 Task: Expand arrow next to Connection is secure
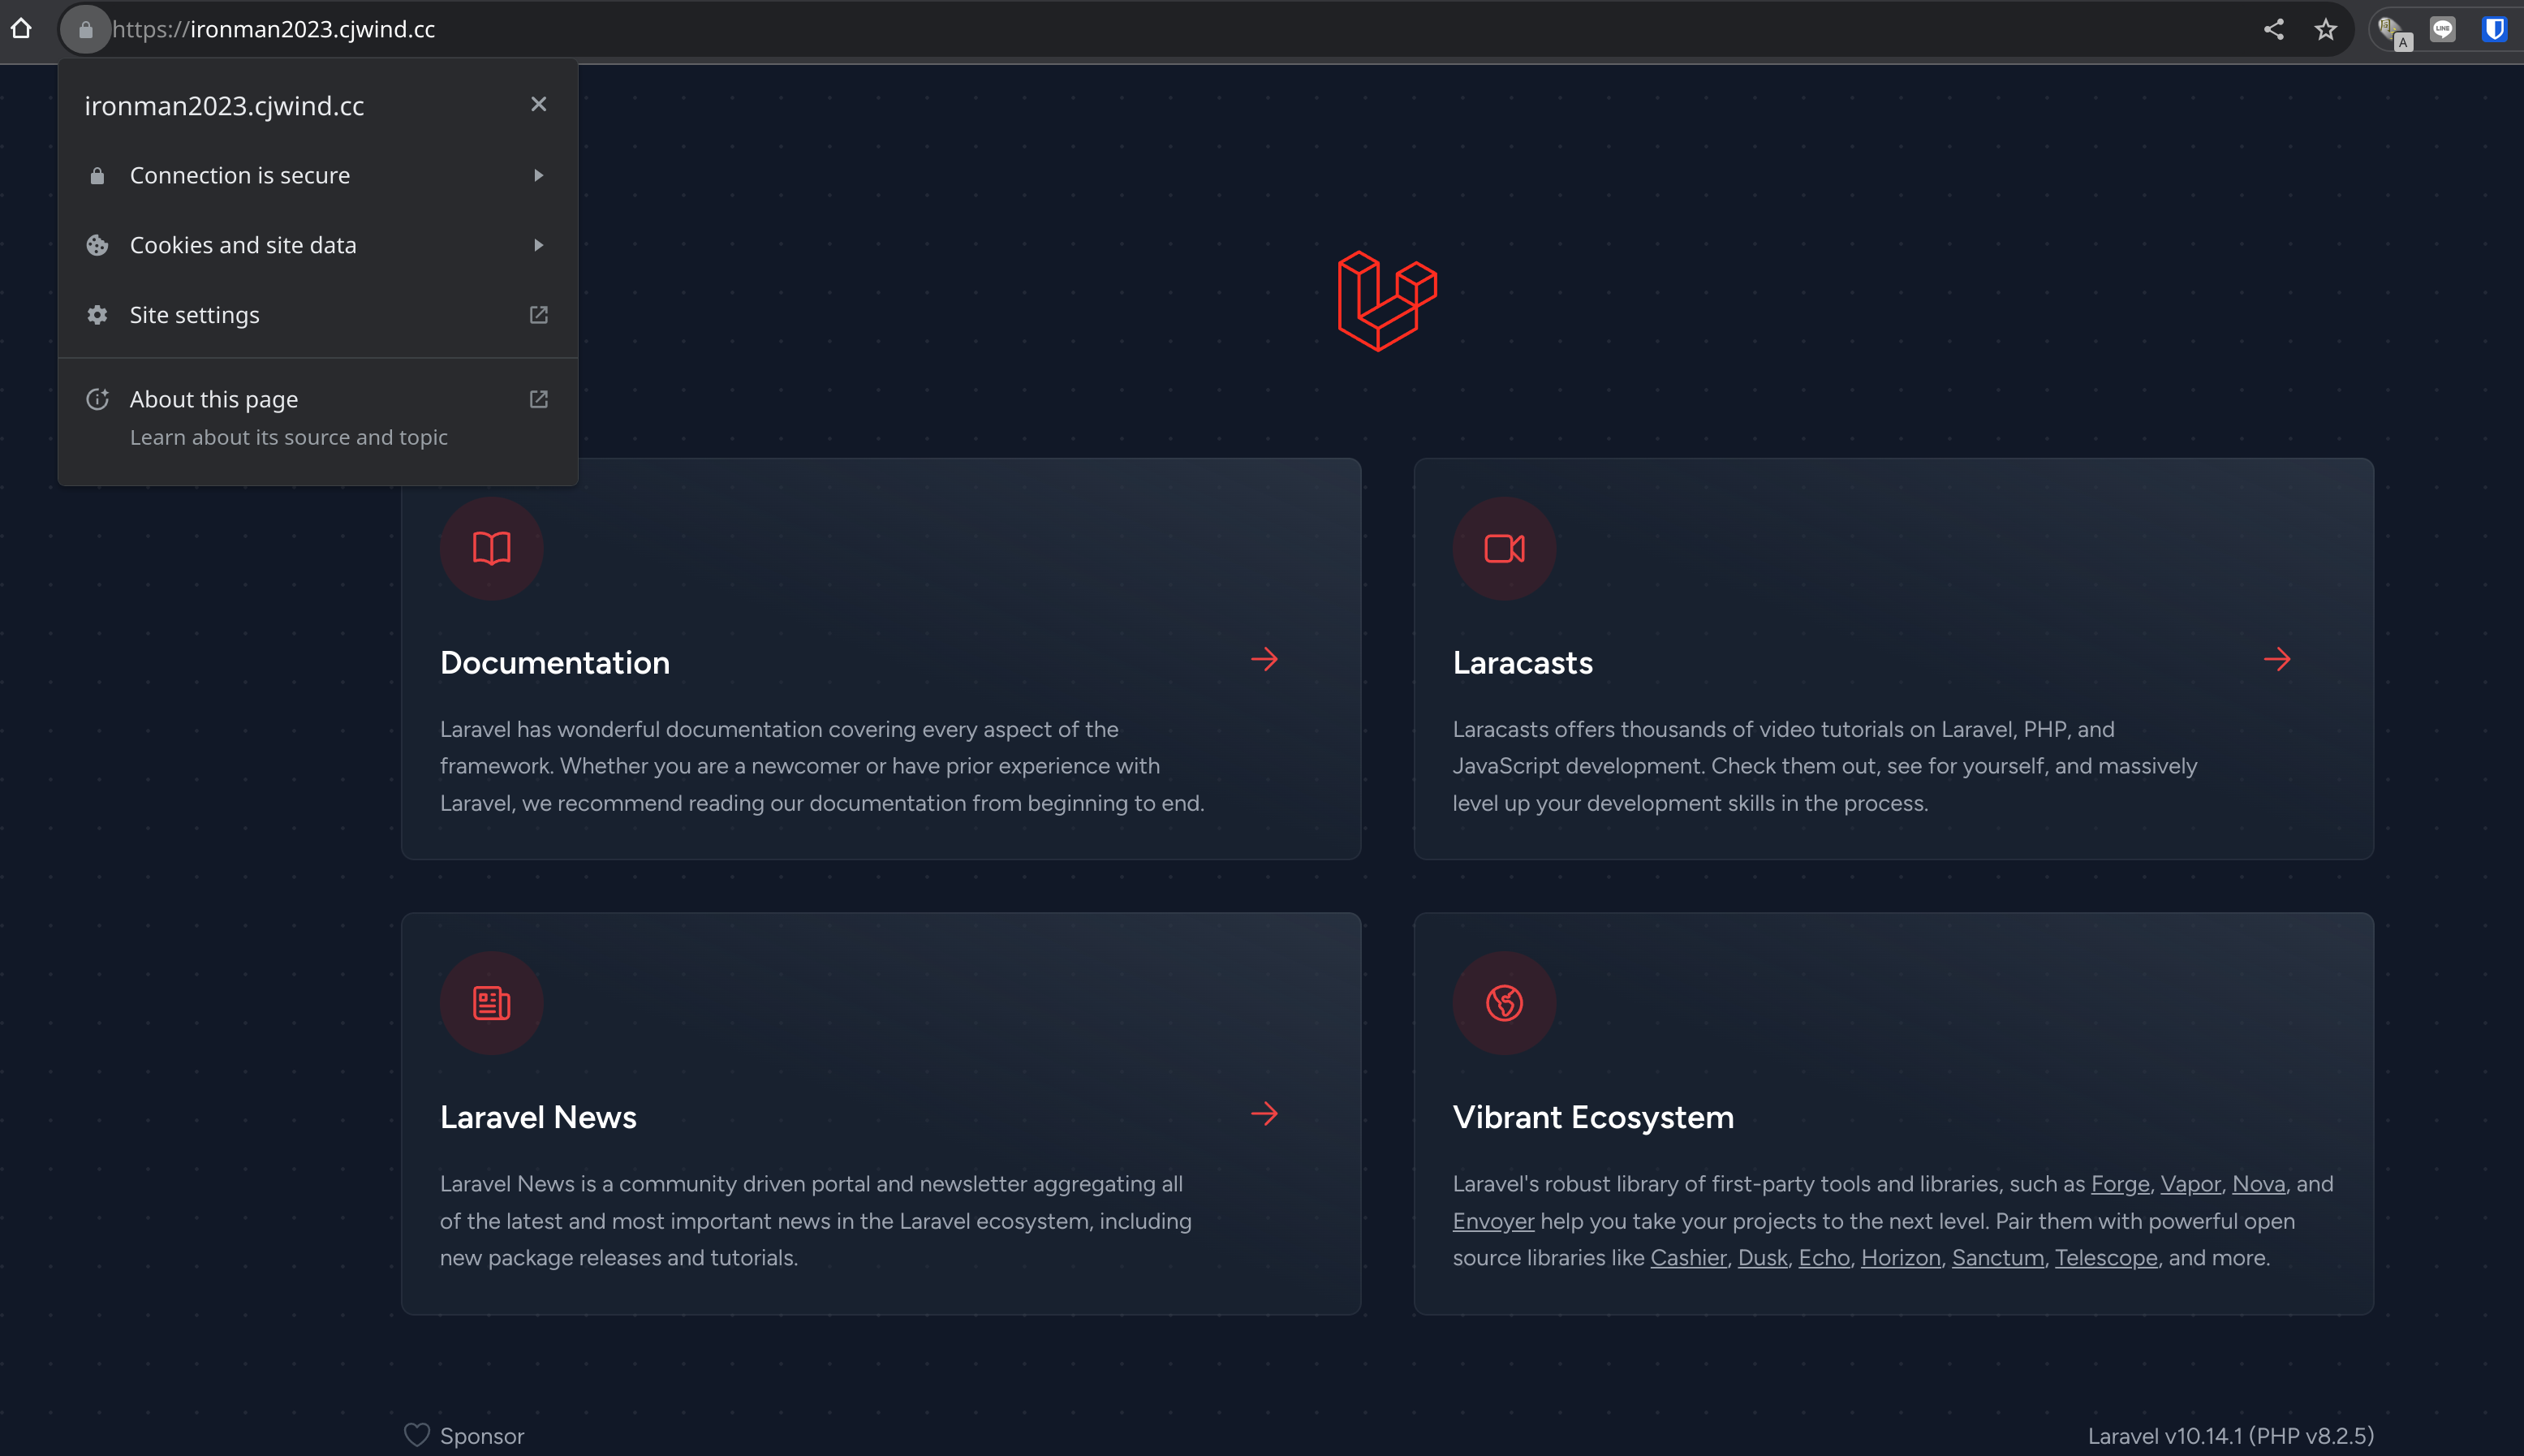click(x=538, y=176)
